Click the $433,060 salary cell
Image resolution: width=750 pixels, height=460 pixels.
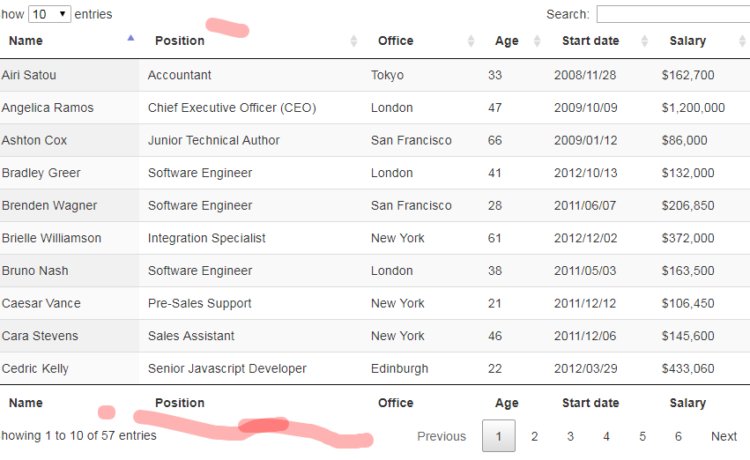coord(702,368)
